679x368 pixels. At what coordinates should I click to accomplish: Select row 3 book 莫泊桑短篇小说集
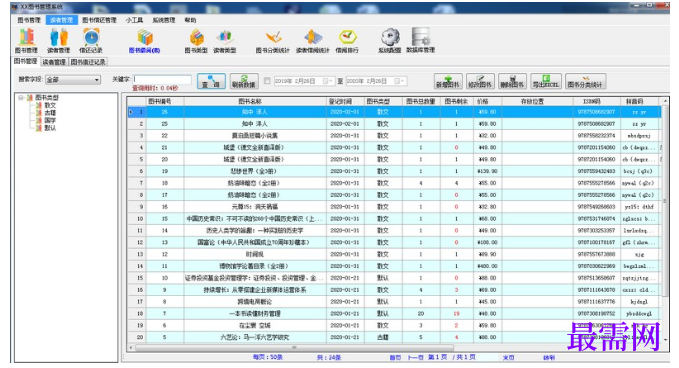tap(394, 136)
